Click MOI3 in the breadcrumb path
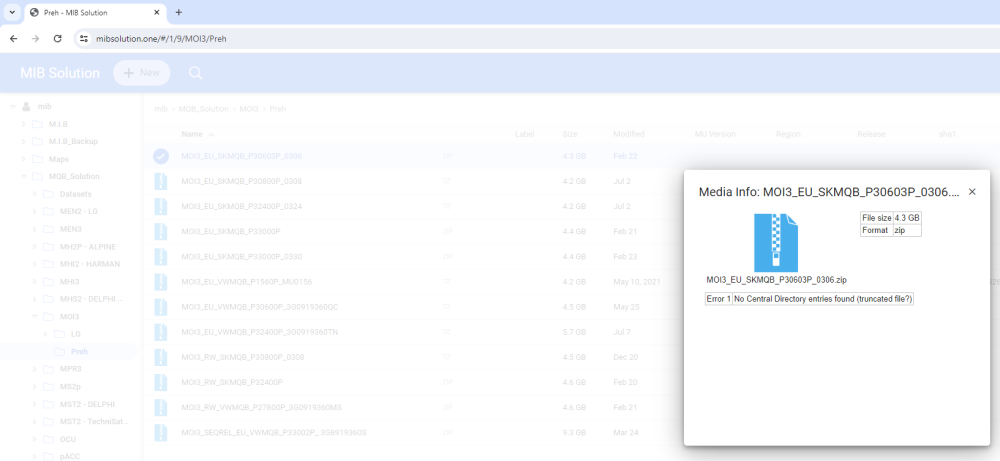 click(x=249, y=109)
